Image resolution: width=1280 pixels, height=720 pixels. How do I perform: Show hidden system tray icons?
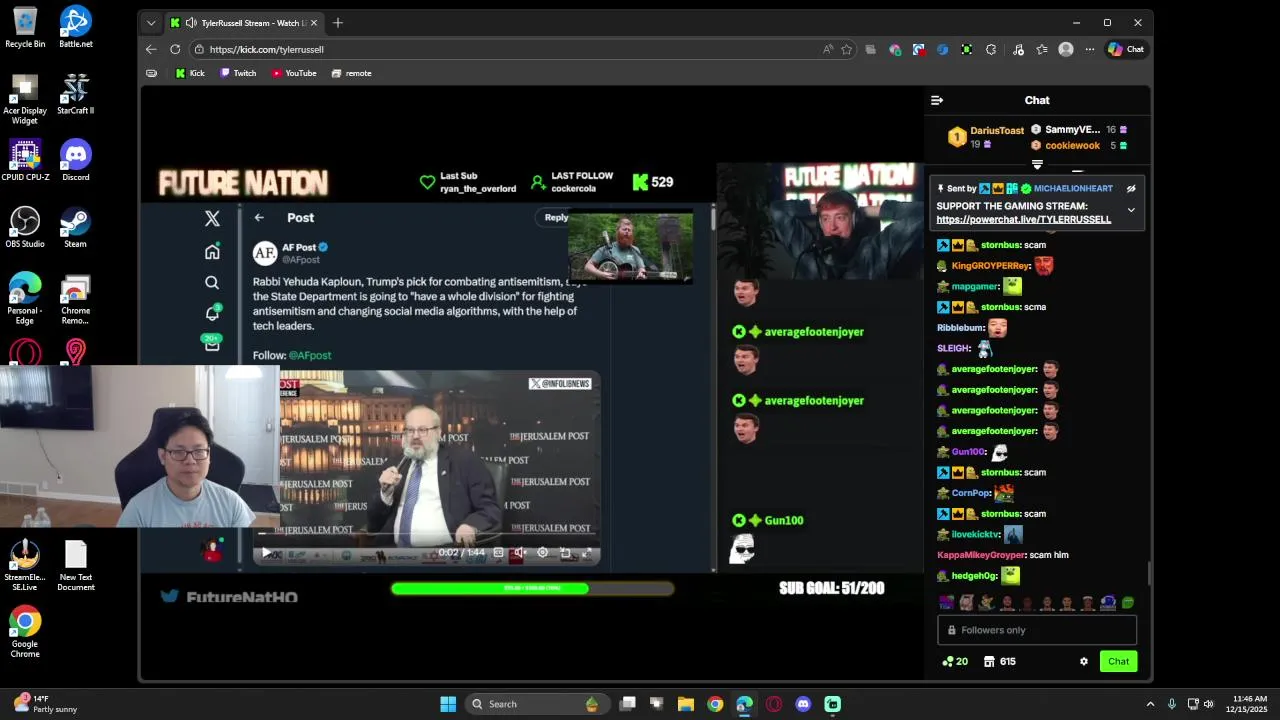coord(1150,704)
